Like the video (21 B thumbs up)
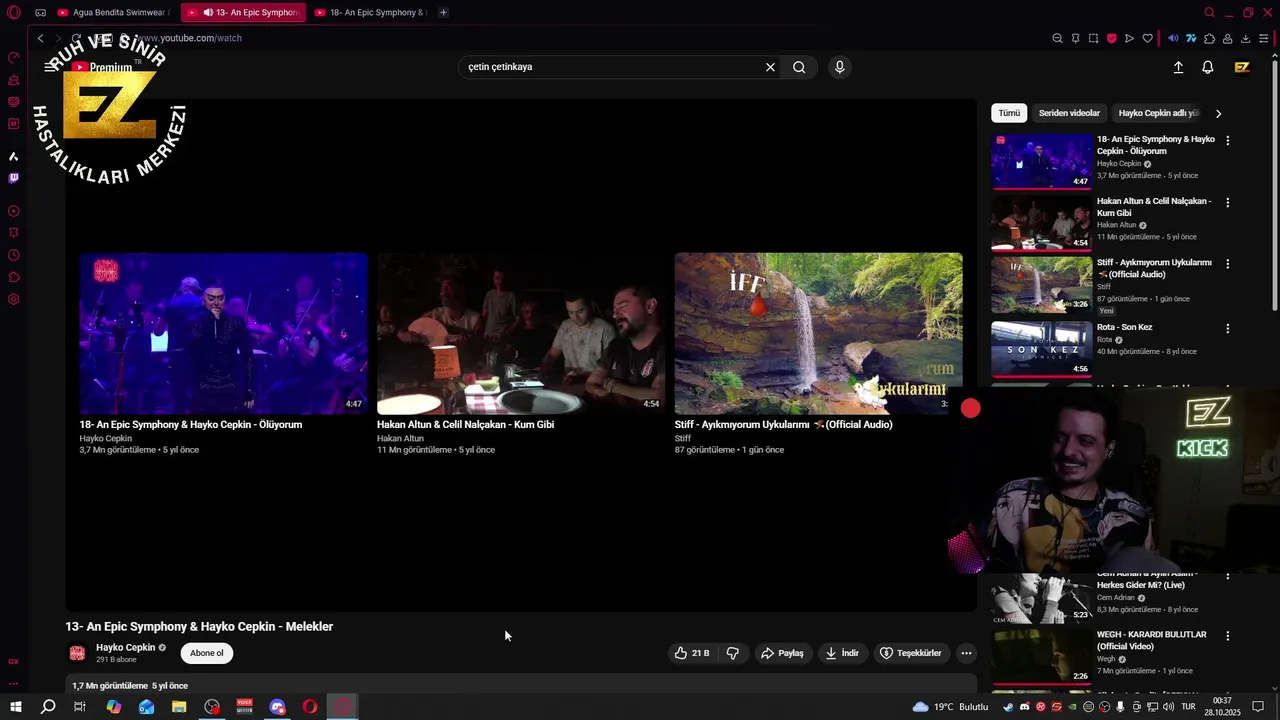 (x=692, y=653)
